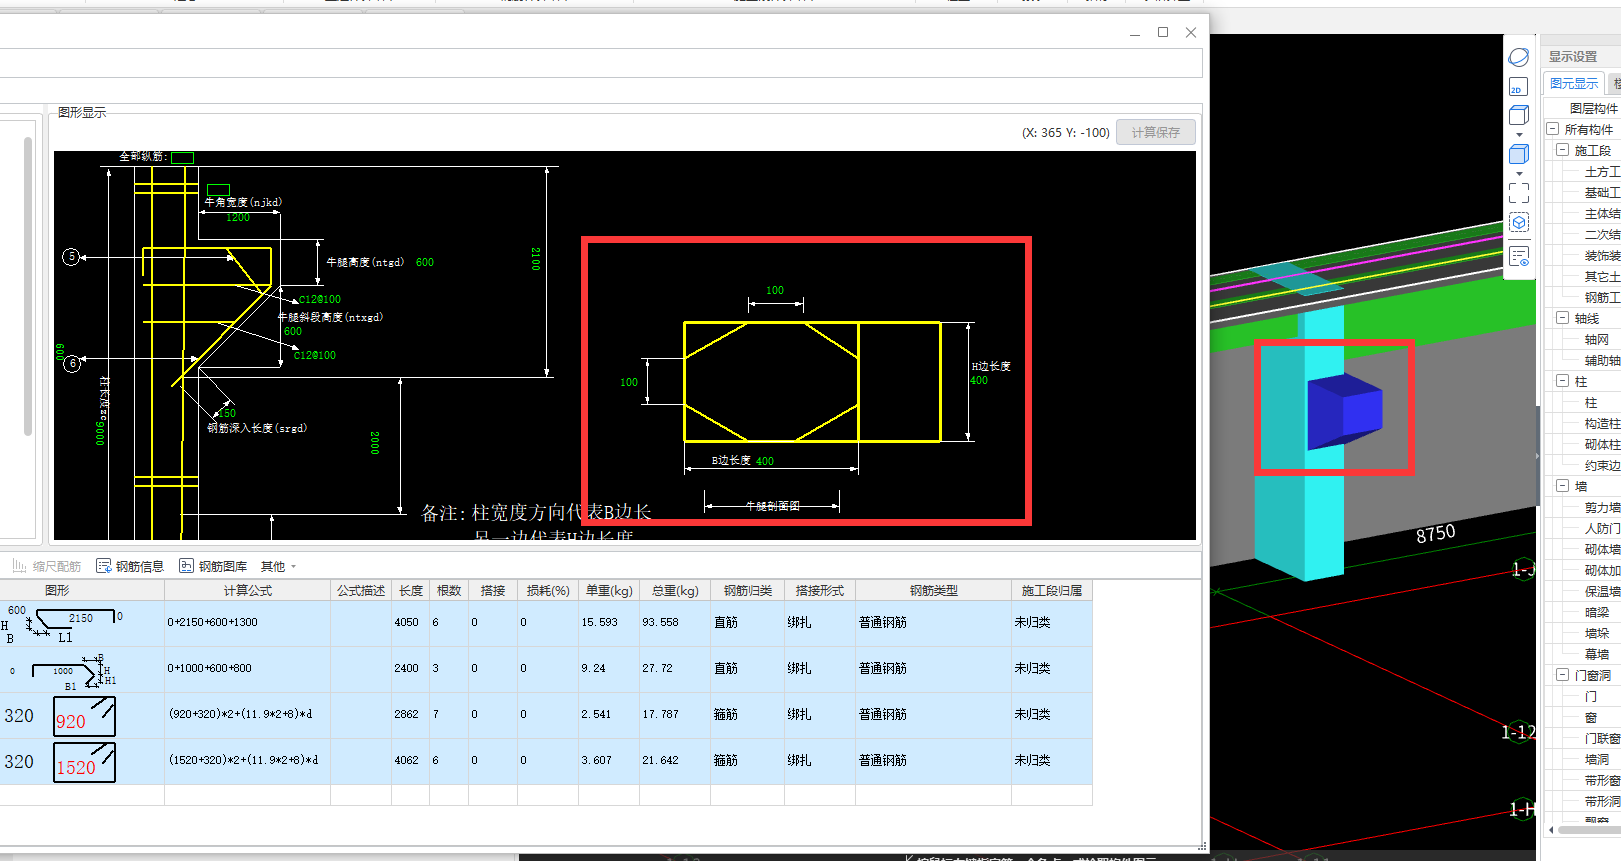Switch to the 图元显示 tab
The image size is (1621, 861).
point(1574,84)
